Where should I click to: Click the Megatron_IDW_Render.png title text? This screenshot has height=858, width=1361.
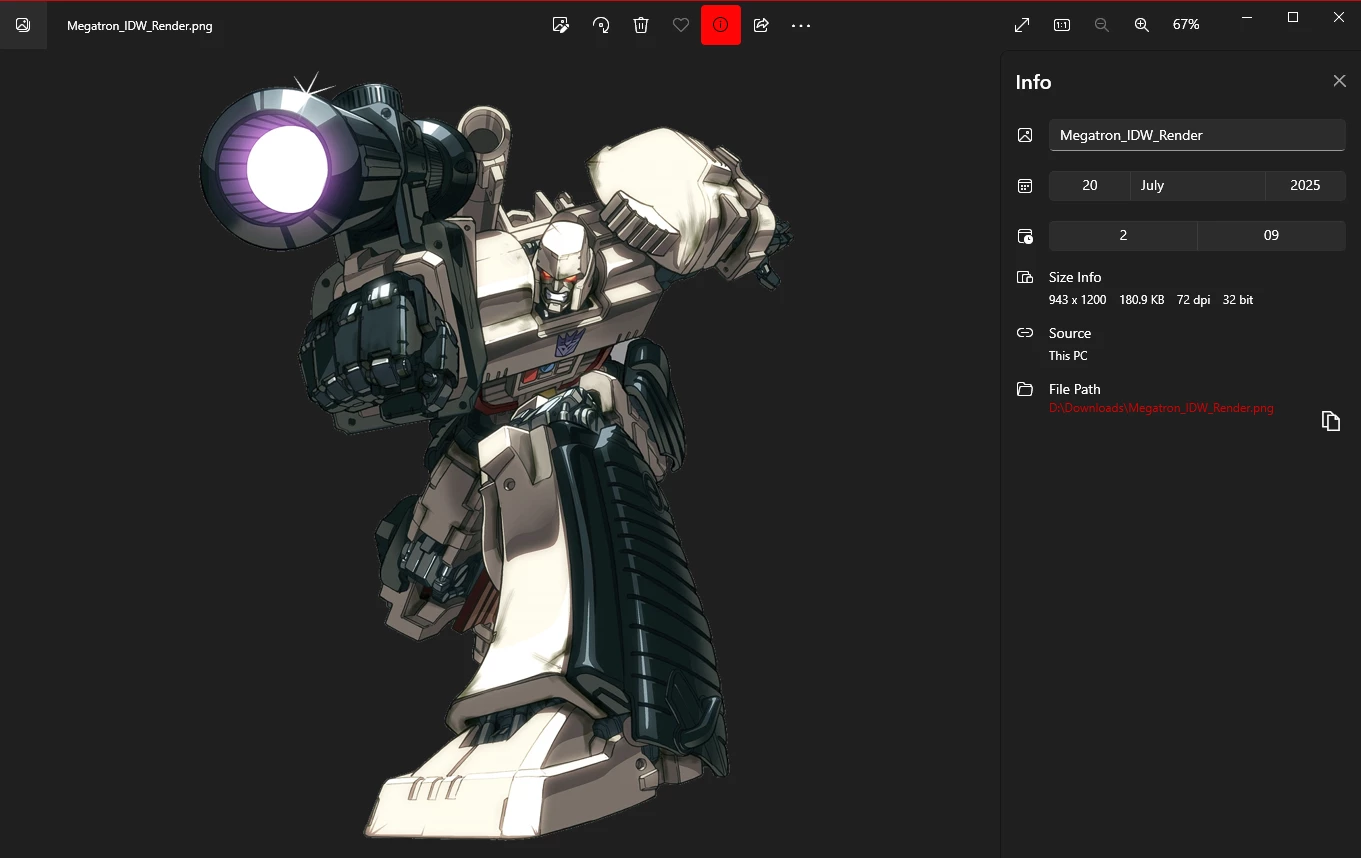click(140, 25)
